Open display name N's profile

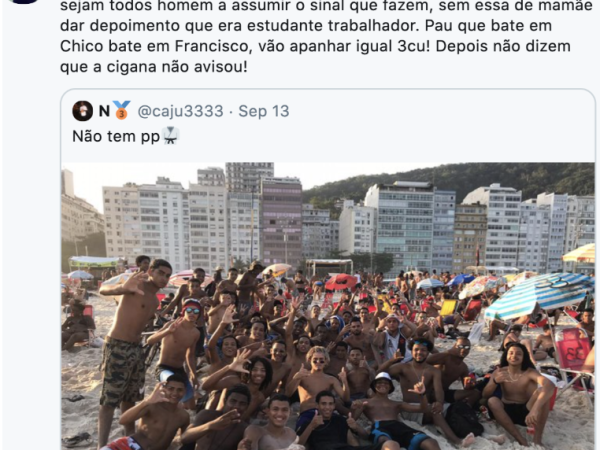click(x=104, y=111)
